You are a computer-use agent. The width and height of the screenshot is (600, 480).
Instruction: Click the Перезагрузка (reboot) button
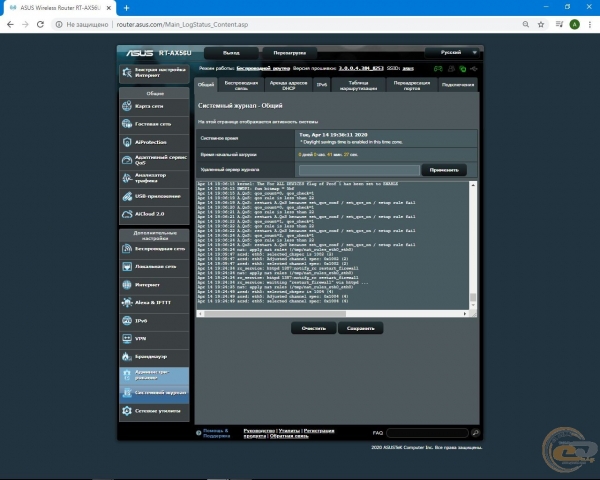pyautogui.click(x=290, y=53)
